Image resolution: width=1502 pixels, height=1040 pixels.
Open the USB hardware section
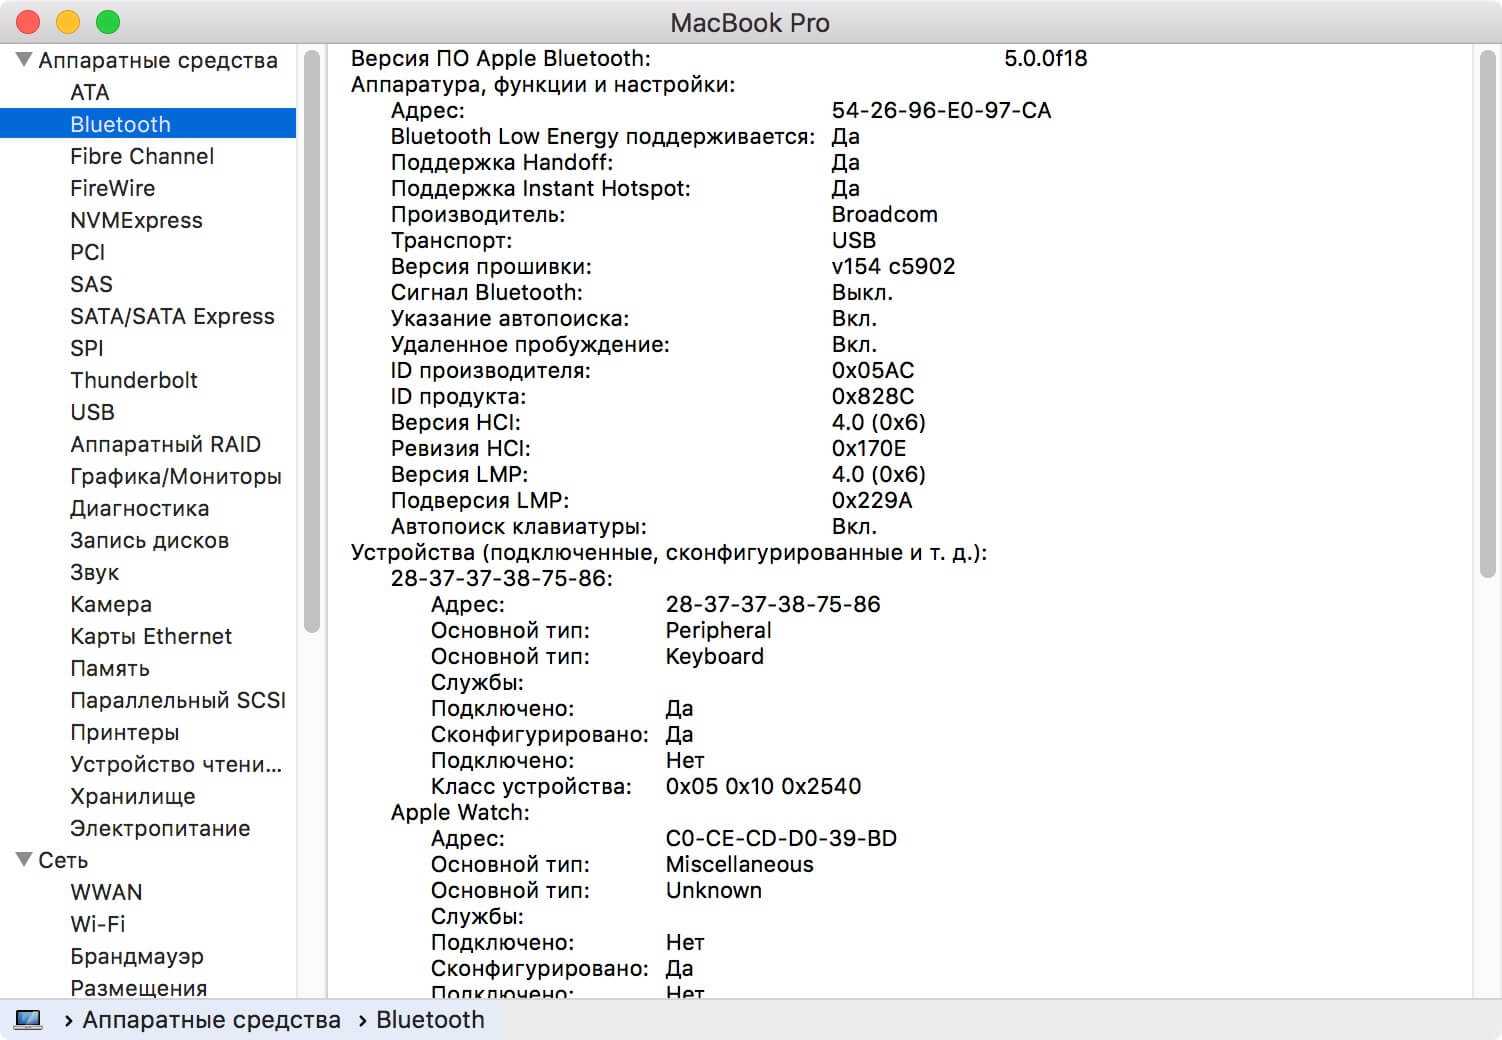tap(92, 412)
